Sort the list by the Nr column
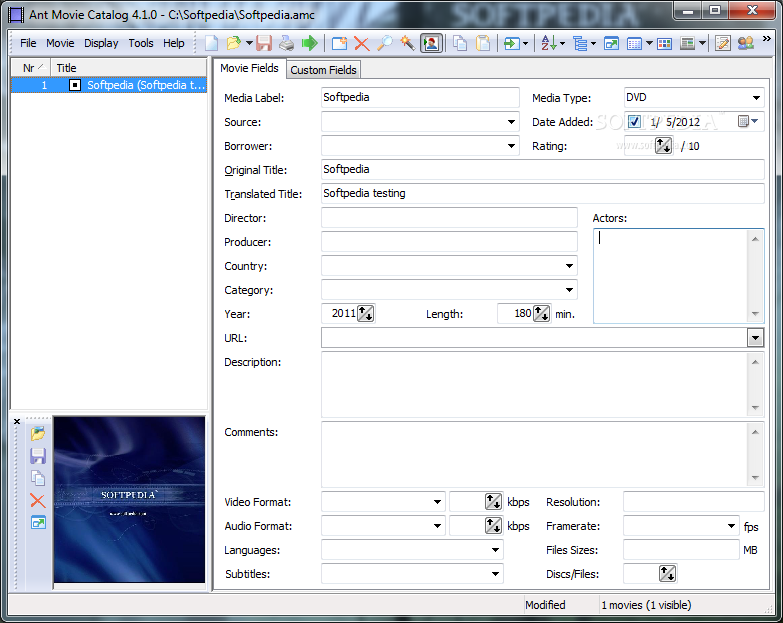The height and width of the screenshot is (623, 783). 30,68
